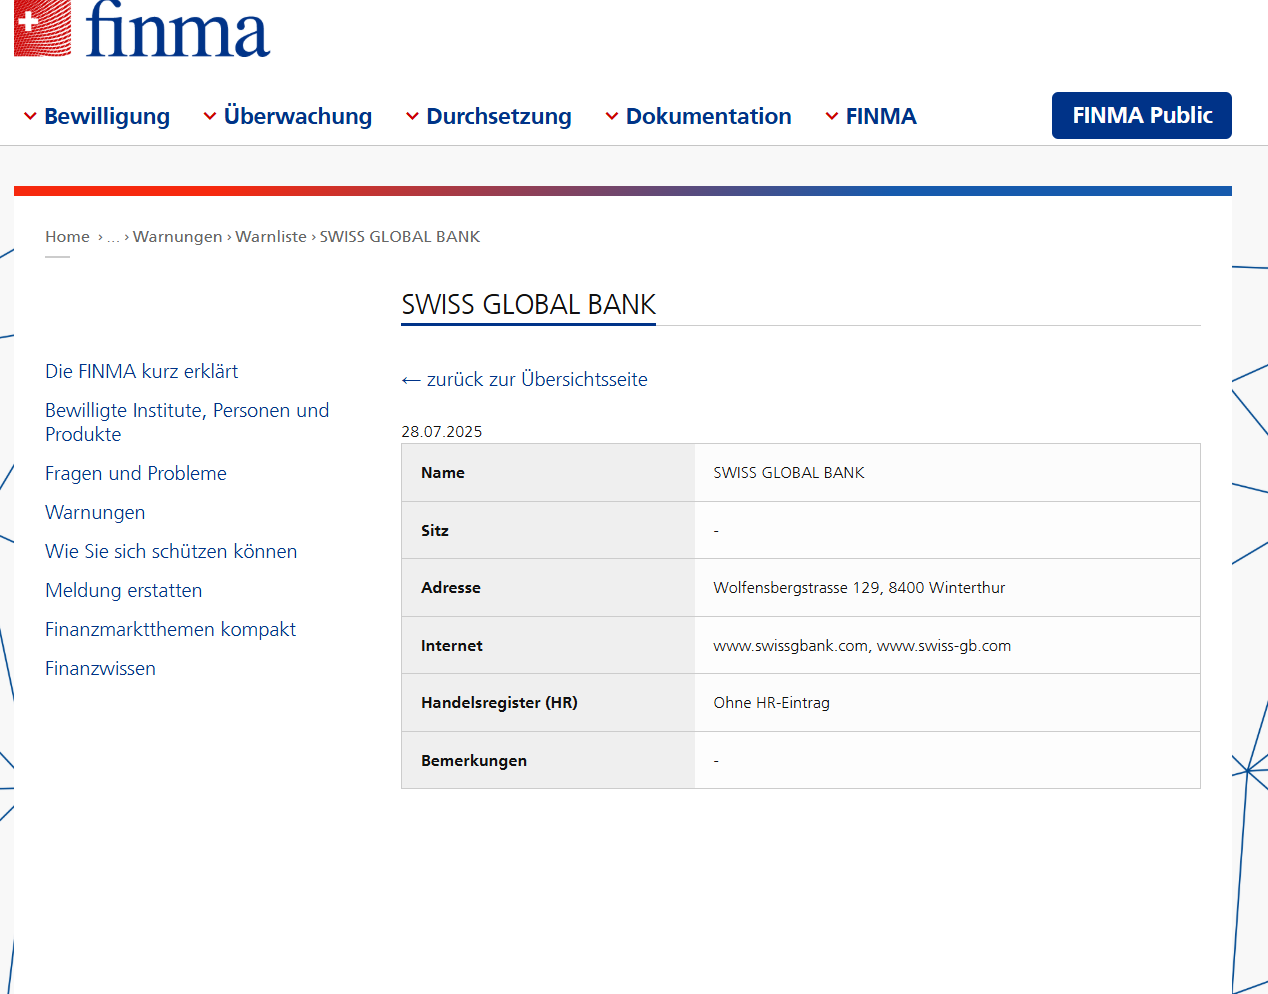
Task: Click the FINMA Public button
Action: pyautogui.click(x=1142, y=116)
